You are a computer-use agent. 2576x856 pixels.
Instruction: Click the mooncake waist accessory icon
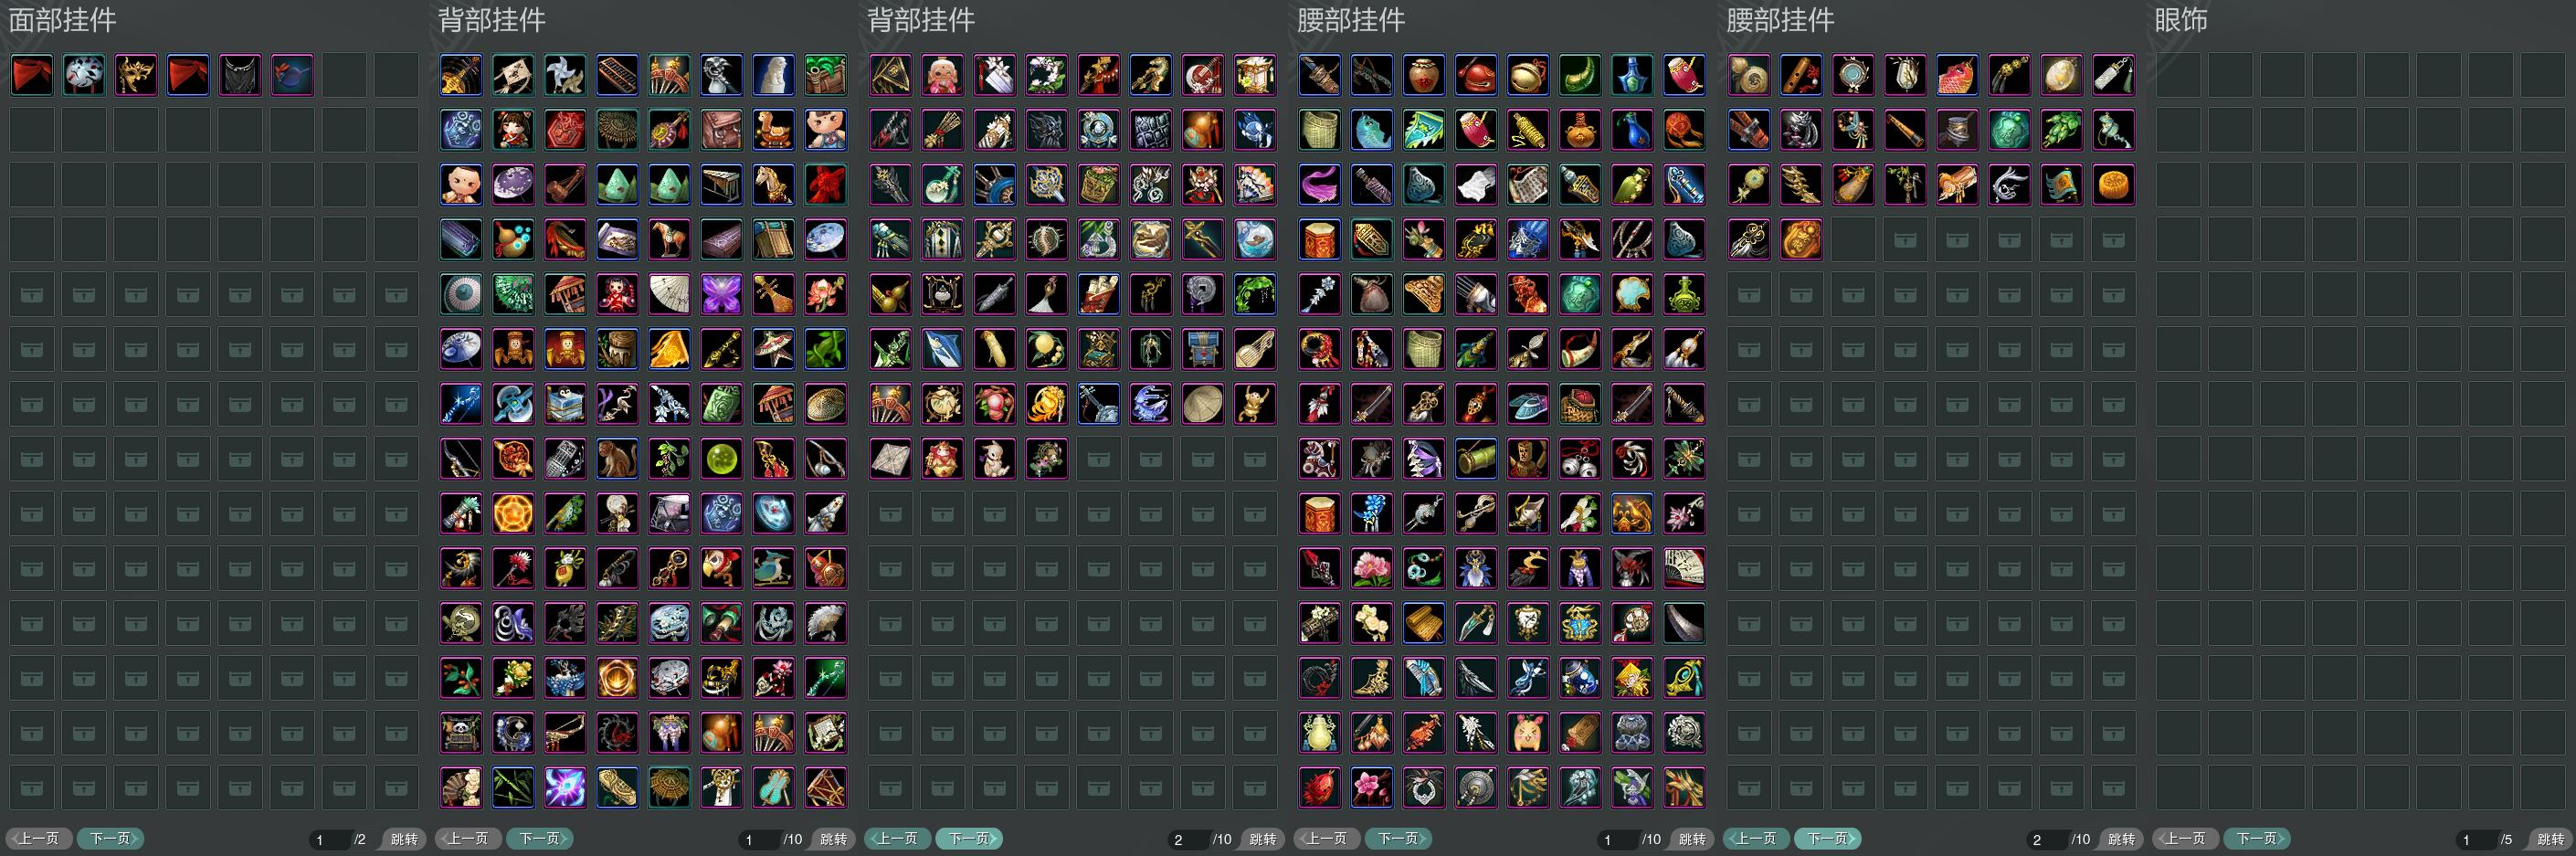click(x=2112, y=185)
